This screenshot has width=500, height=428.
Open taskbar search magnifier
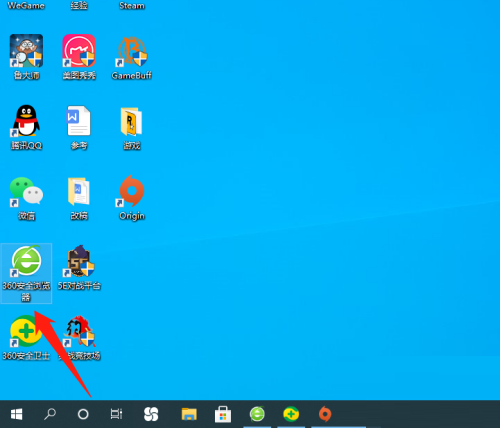click(50, 414)
